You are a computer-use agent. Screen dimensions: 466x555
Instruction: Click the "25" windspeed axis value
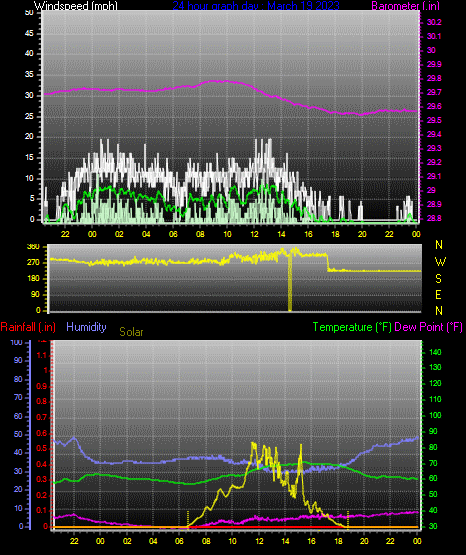(x=29, y=116)
